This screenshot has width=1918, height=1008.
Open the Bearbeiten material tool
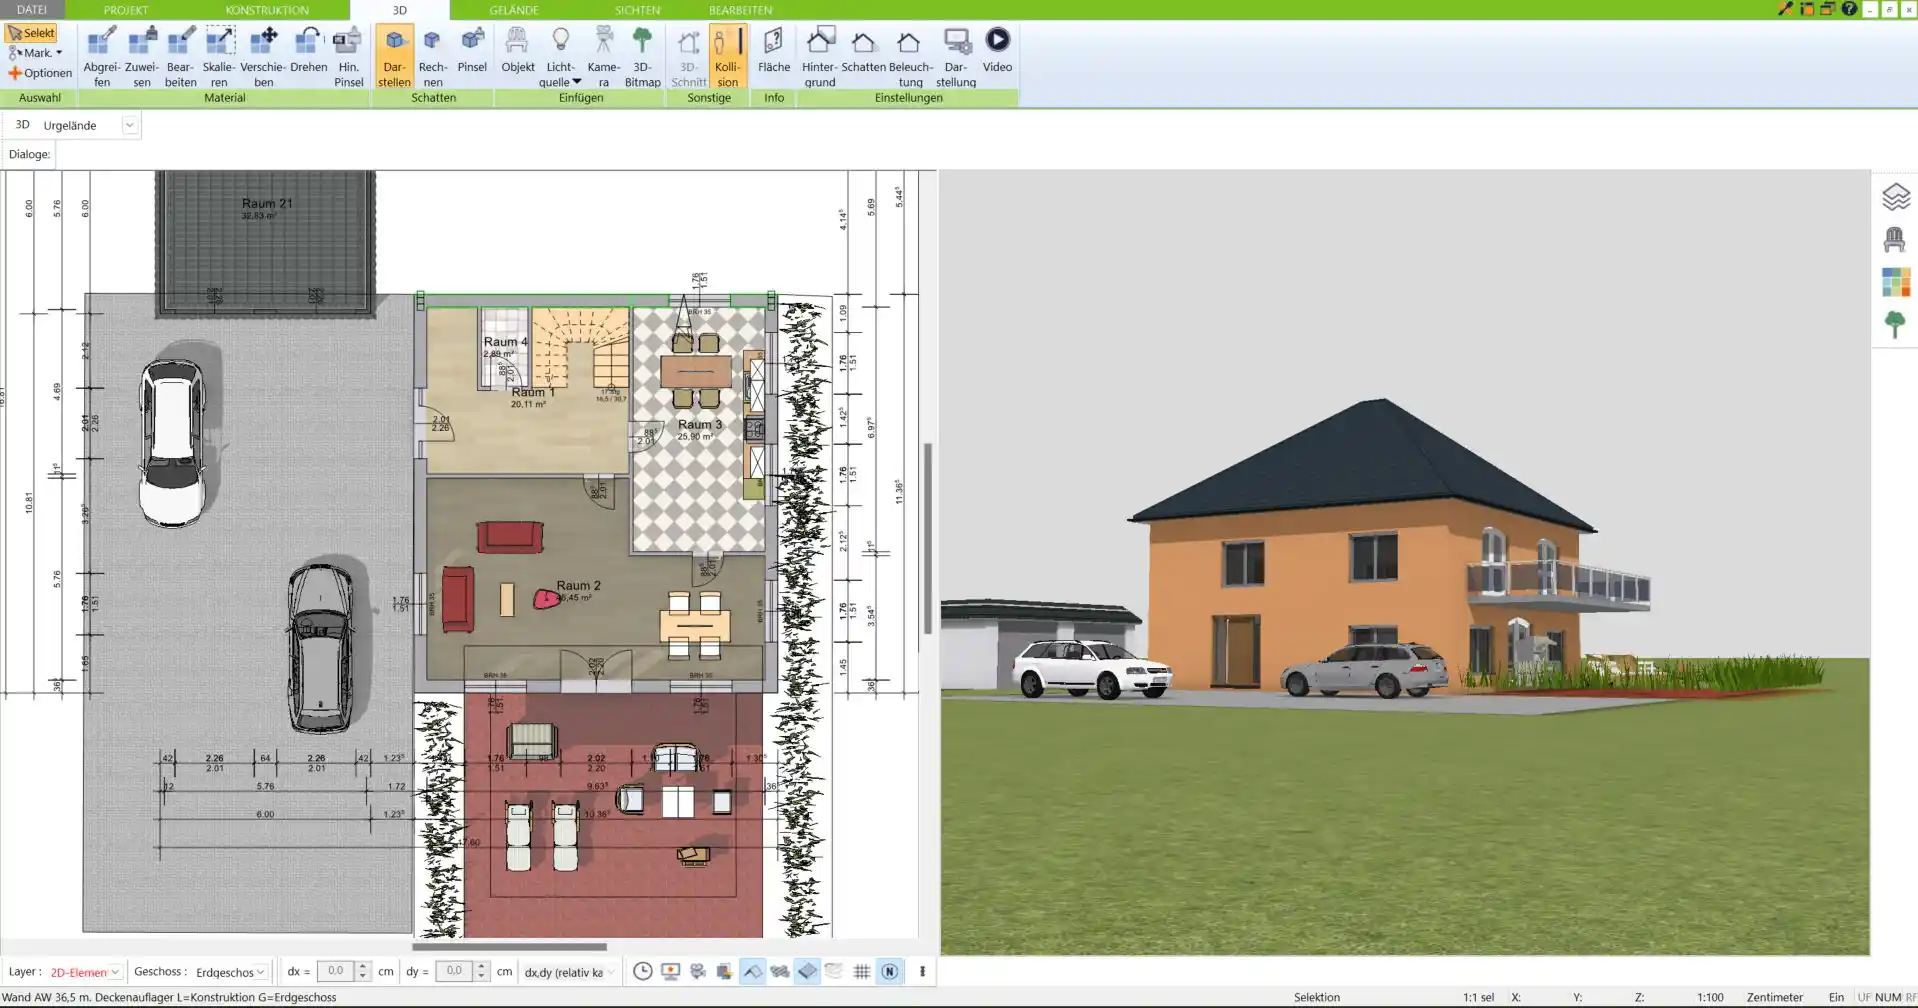pyautogui.click(x=181, y=57)
